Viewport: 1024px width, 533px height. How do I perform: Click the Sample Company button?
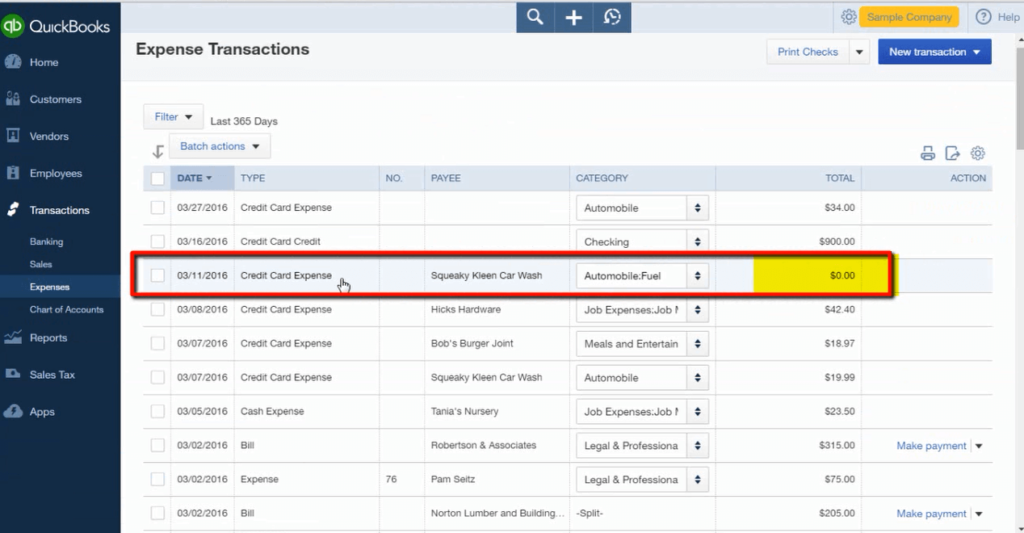tap(909, 17)
